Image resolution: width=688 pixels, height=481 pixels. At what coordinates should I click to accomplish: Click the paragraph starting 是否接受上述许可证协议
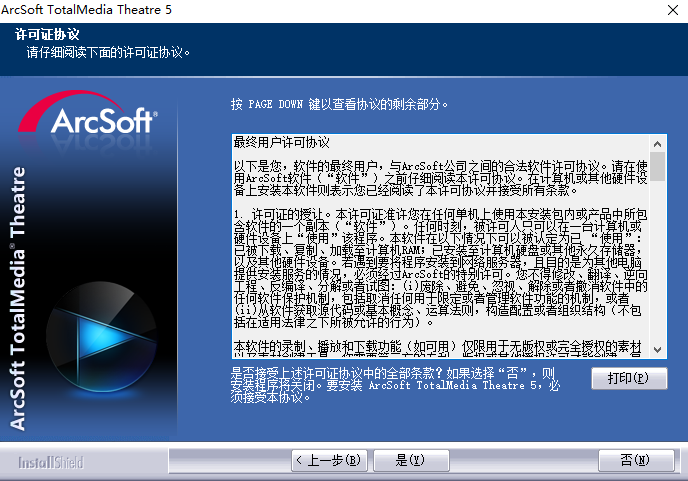pos(395,385)
